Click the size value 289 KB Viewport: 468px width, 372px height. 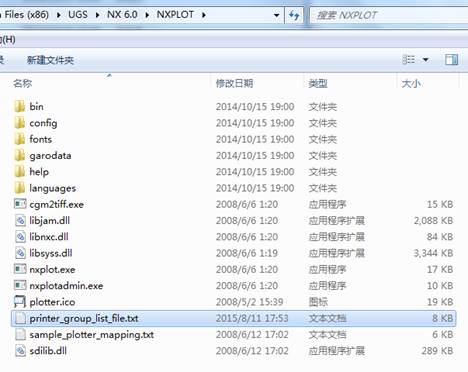coord(437,351)
